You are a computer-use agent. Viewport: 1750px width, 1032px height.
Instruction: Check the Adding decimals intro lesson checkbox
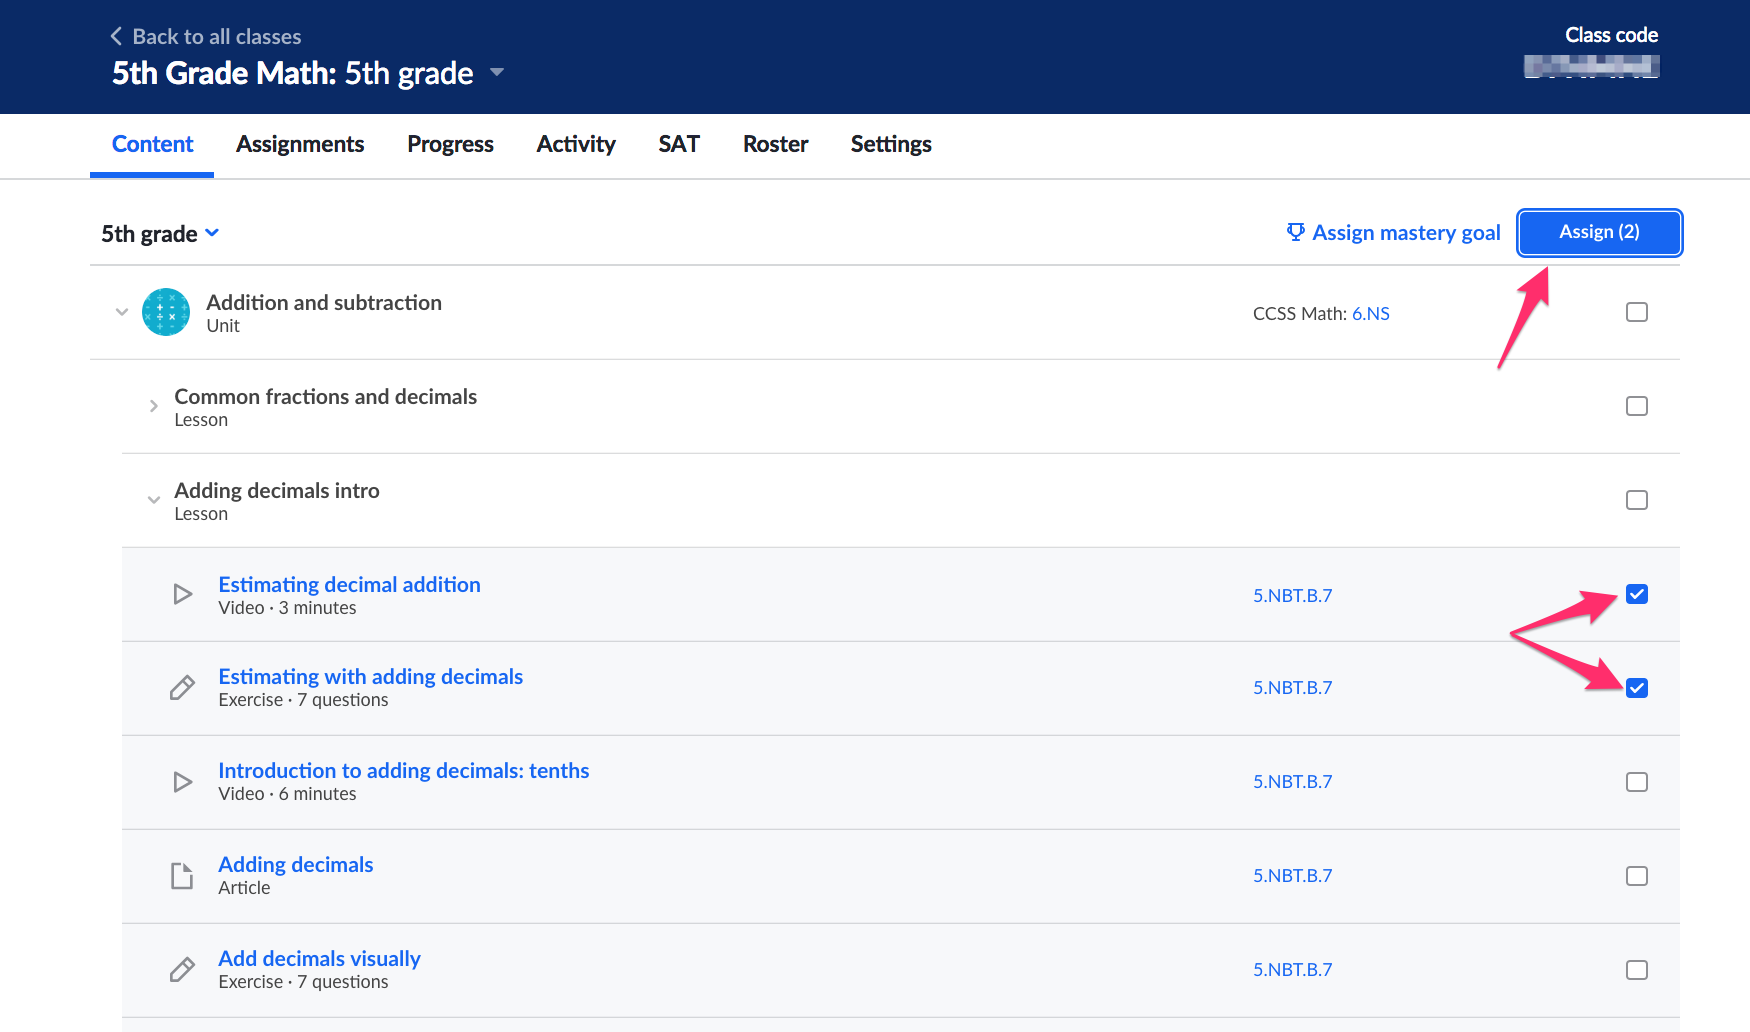click(x=1637, y=500)
